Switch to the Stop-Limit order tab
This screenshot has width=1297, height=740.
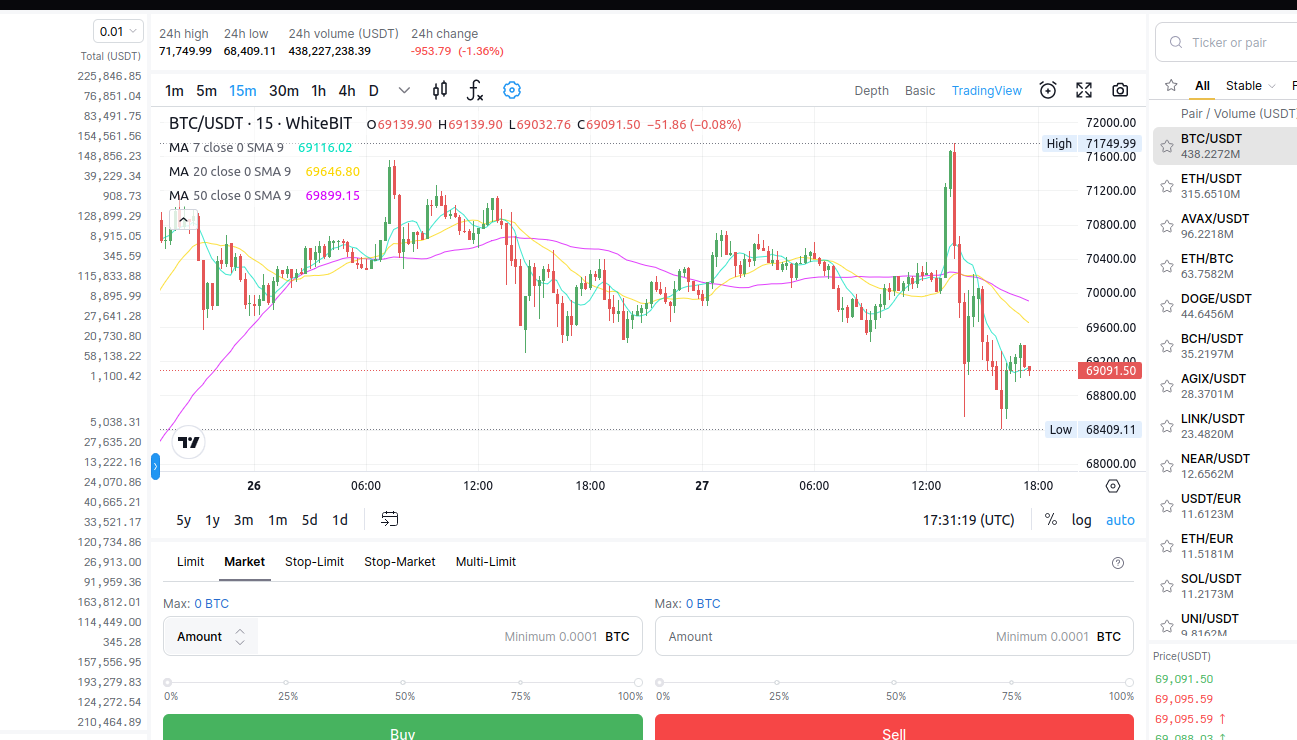point(314,562)
